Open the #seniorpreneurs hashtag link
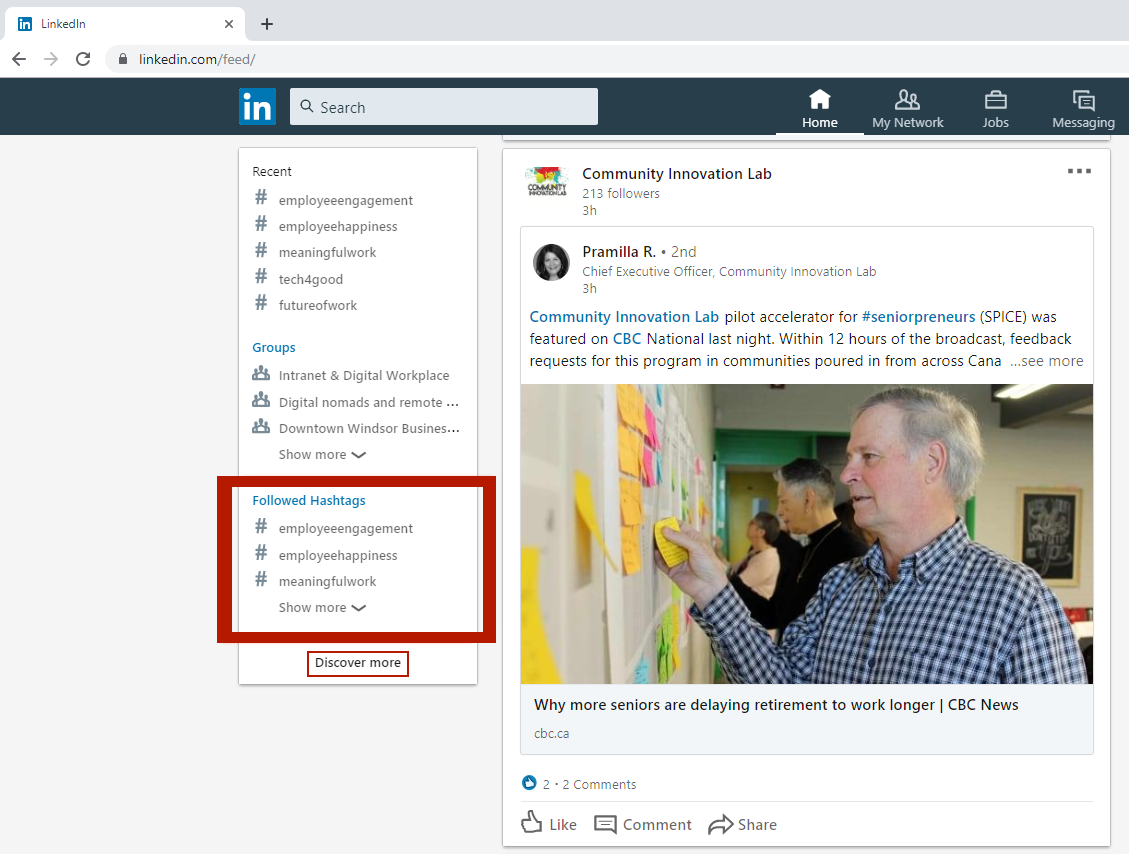This screenshot has height=854, width=1129. pyautogui.click(x=918, y=317)
